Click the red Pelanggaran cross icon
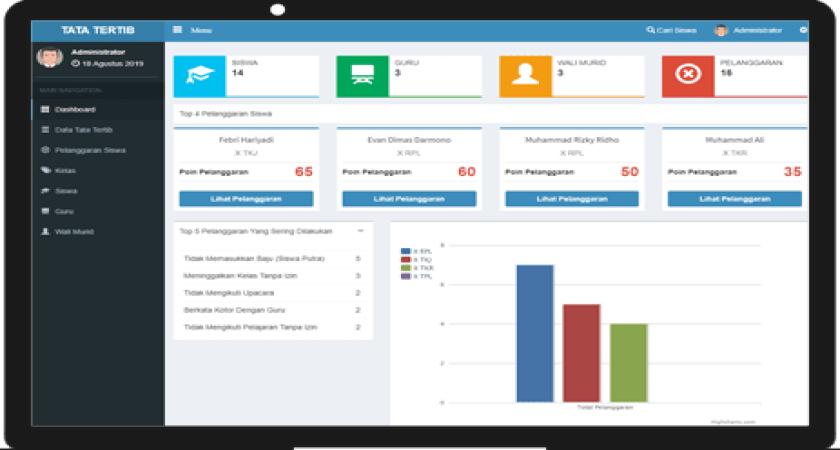Viewport: 840px width, 450px height. (688, 76)
